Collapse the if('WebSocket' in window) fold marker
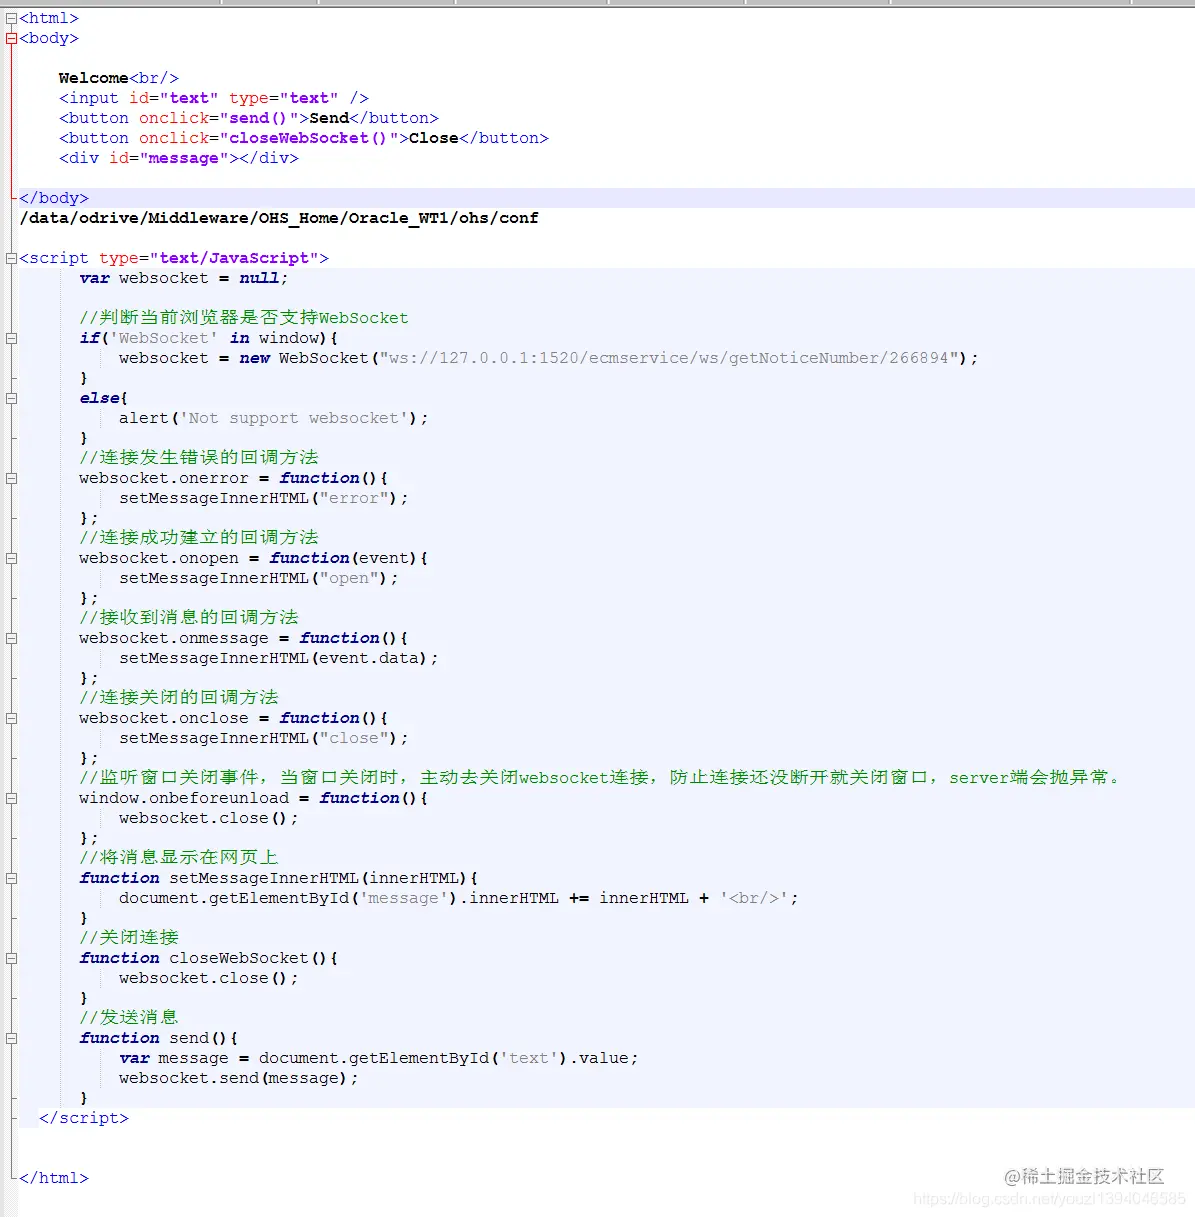Viewport: 1195px width, 1217px height. (11, 338)
